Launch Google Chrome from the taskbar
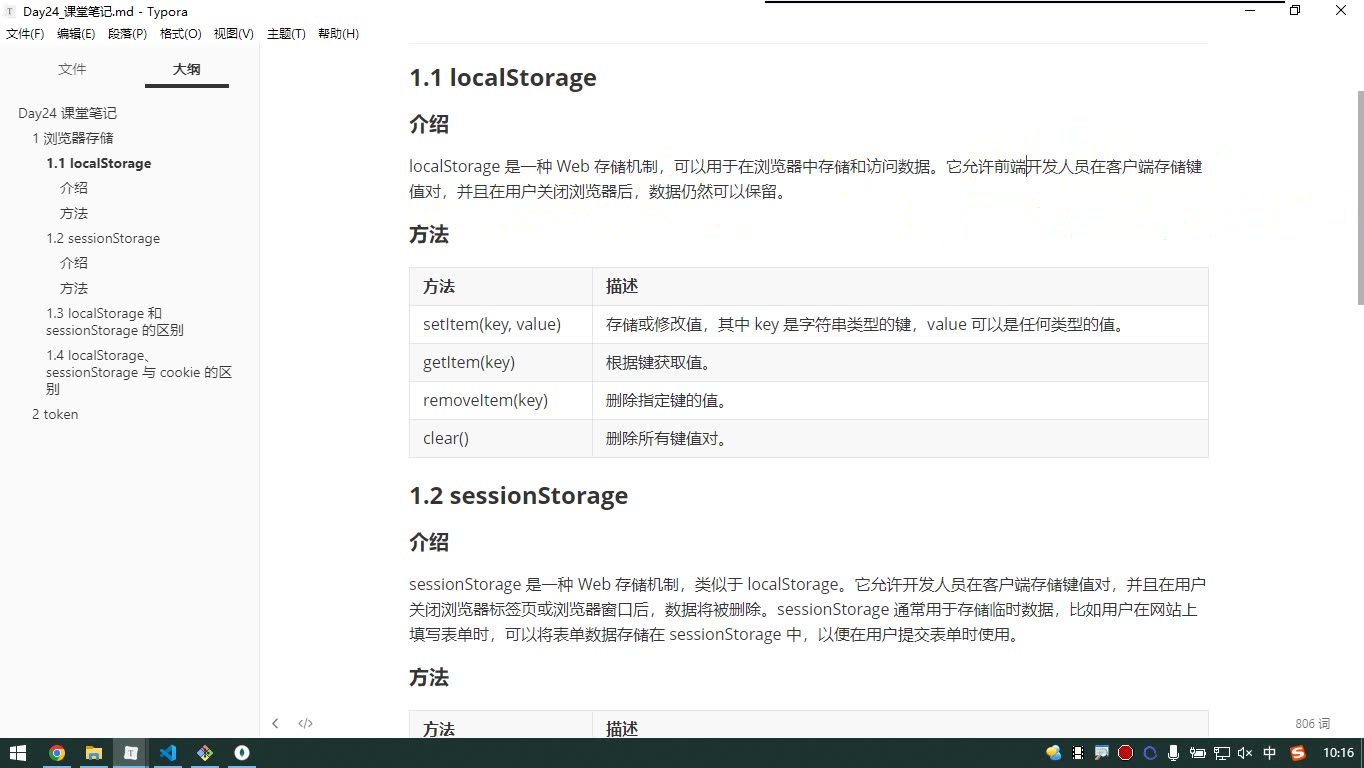 point(57,753)
